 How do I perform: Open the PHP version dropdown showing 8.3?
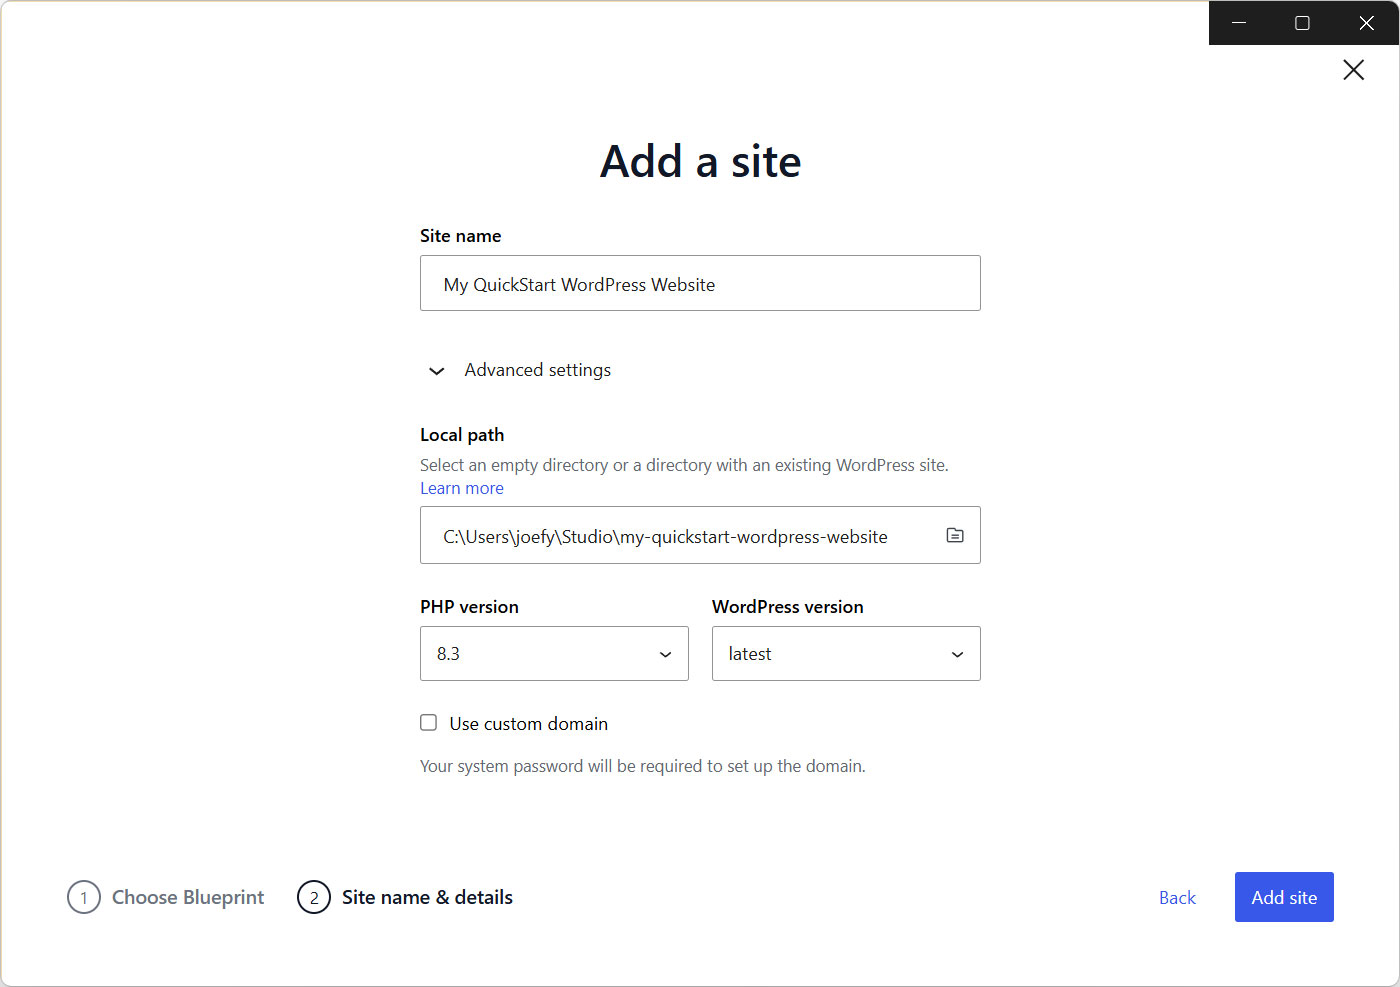554,653
